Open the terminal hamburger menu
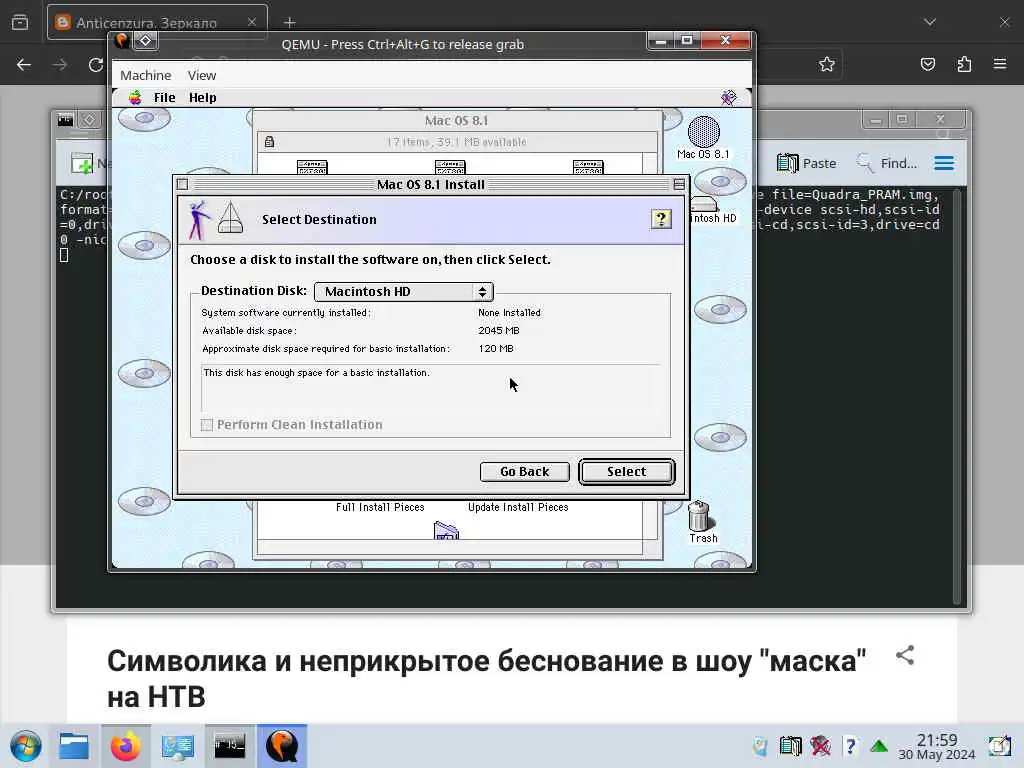Screen dimensions: 1024x768 tap(944, 163)
